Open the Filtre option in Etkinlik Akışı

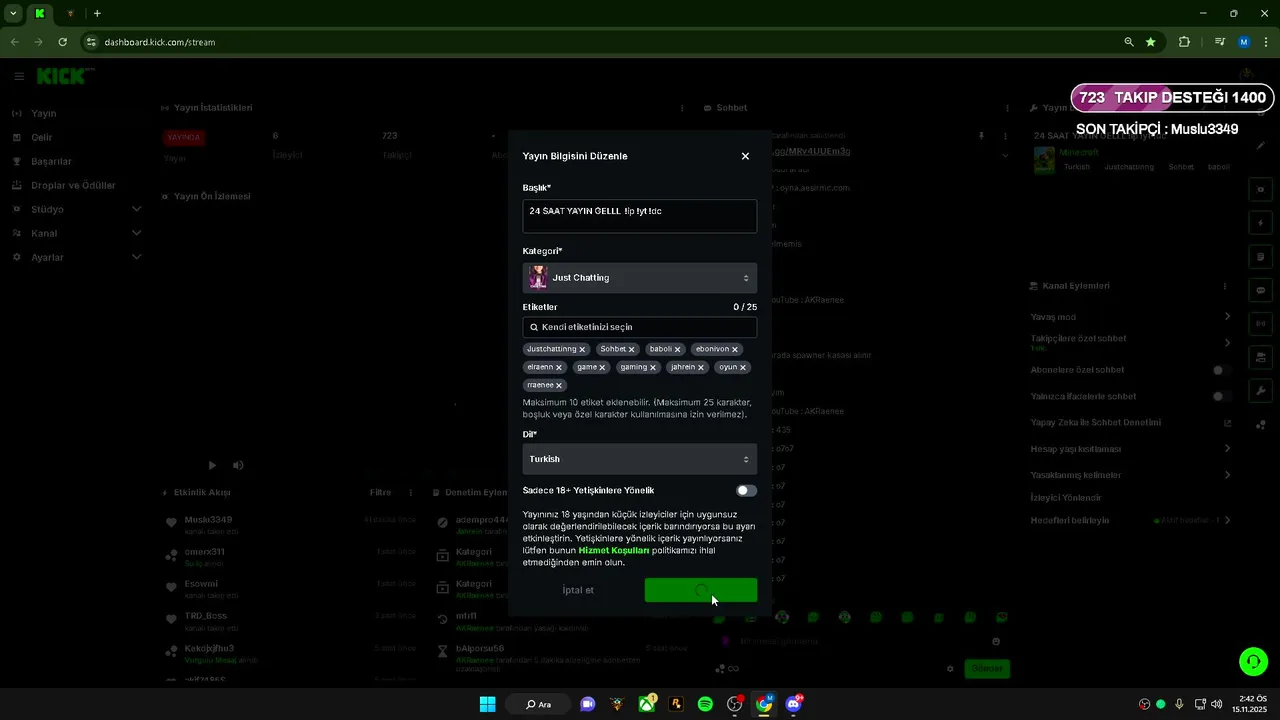380,493
